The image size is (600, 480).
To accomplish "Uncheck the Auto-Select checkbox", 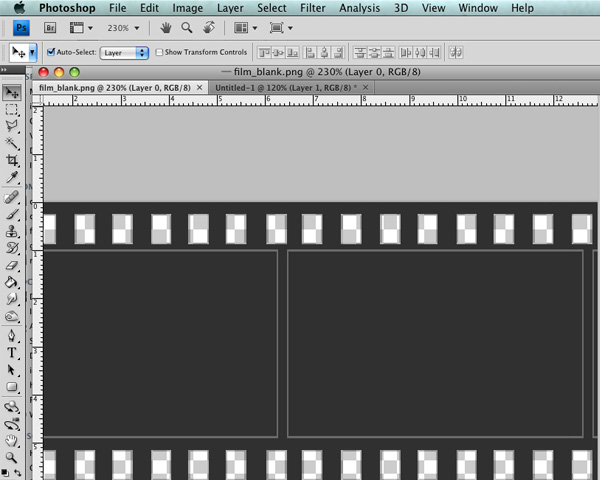I will (x=52, y=52).
